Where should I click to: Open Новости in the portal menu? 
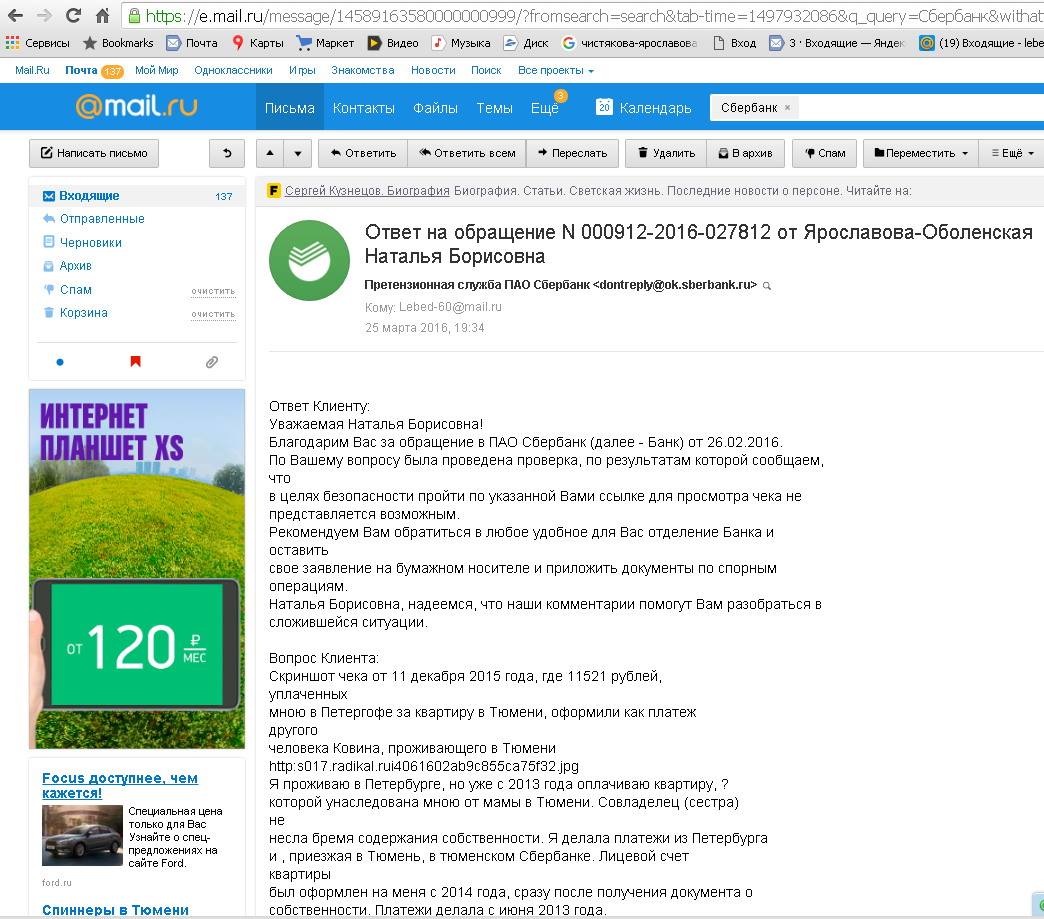point(433,71)
